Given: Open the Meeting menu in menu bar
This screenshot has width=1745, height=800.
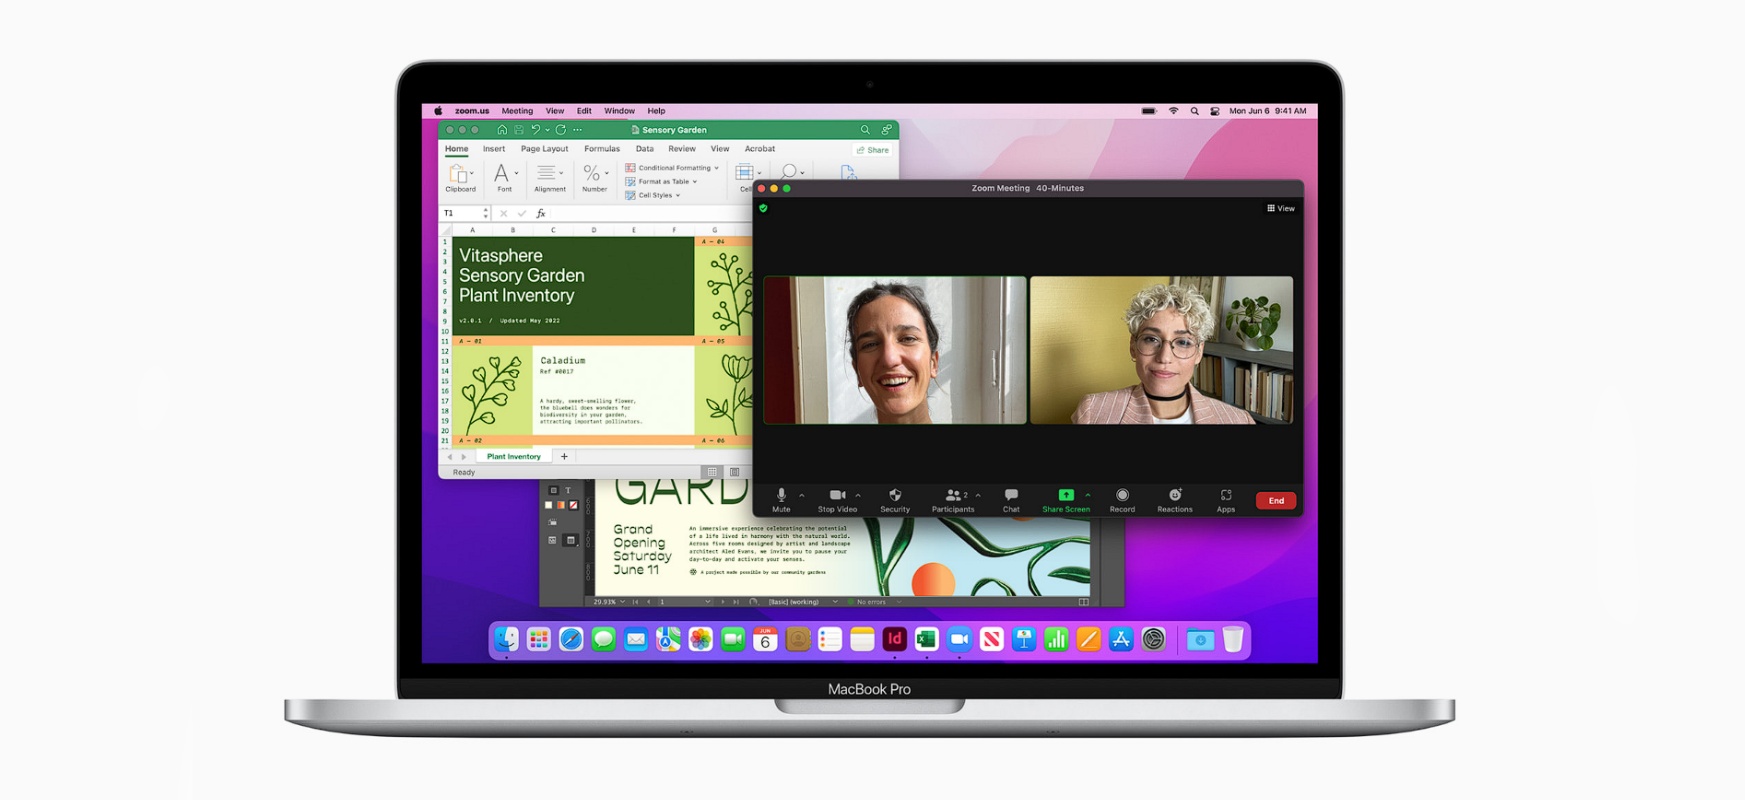Looking at the screenshot, I should click(517, 111).
